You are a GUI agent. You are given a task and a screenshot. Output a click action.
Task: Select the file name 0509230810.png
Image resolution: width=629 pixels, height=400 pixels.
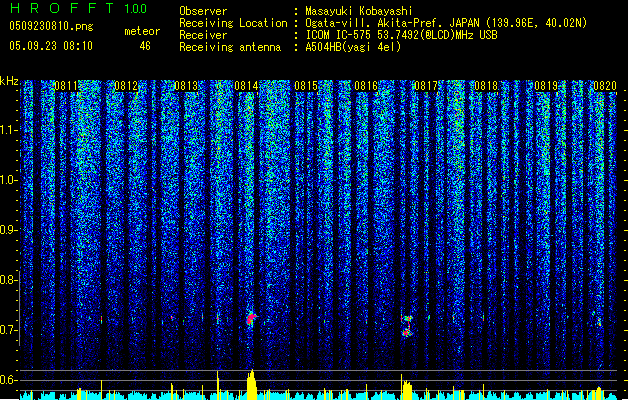pyautogui.click(x=51, y=26)
